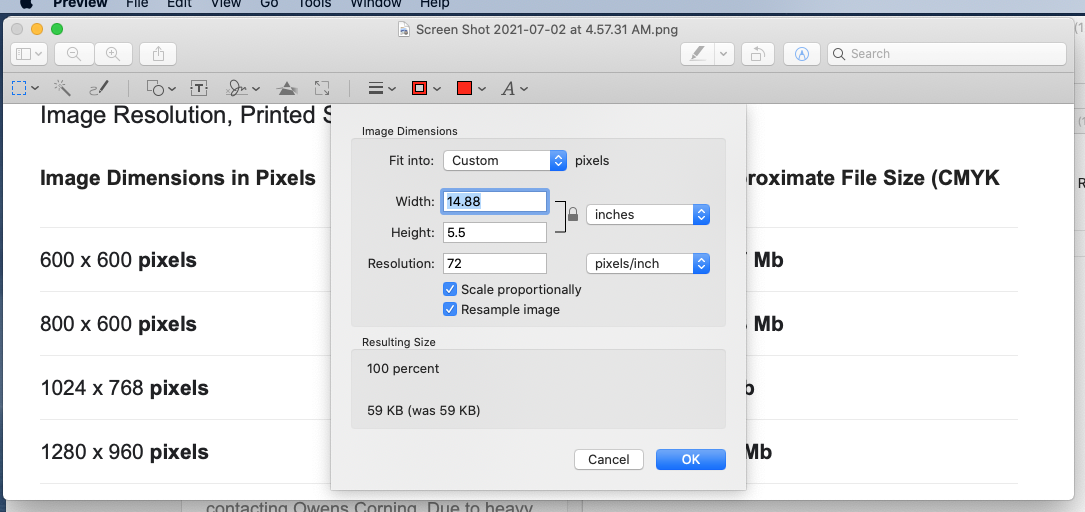Image resolution: width=1085 pixels, height=512 pixels.
Task: Choose the Sketch drawing tool
Action: coord(98,88)
